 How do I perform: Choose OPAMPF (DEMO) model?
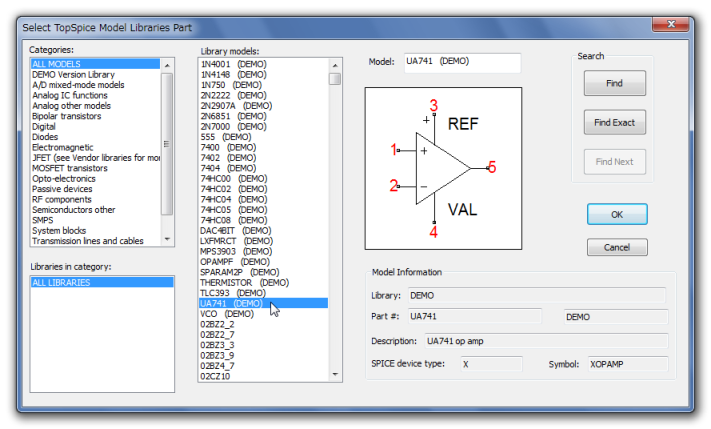(x=263, y=262)
